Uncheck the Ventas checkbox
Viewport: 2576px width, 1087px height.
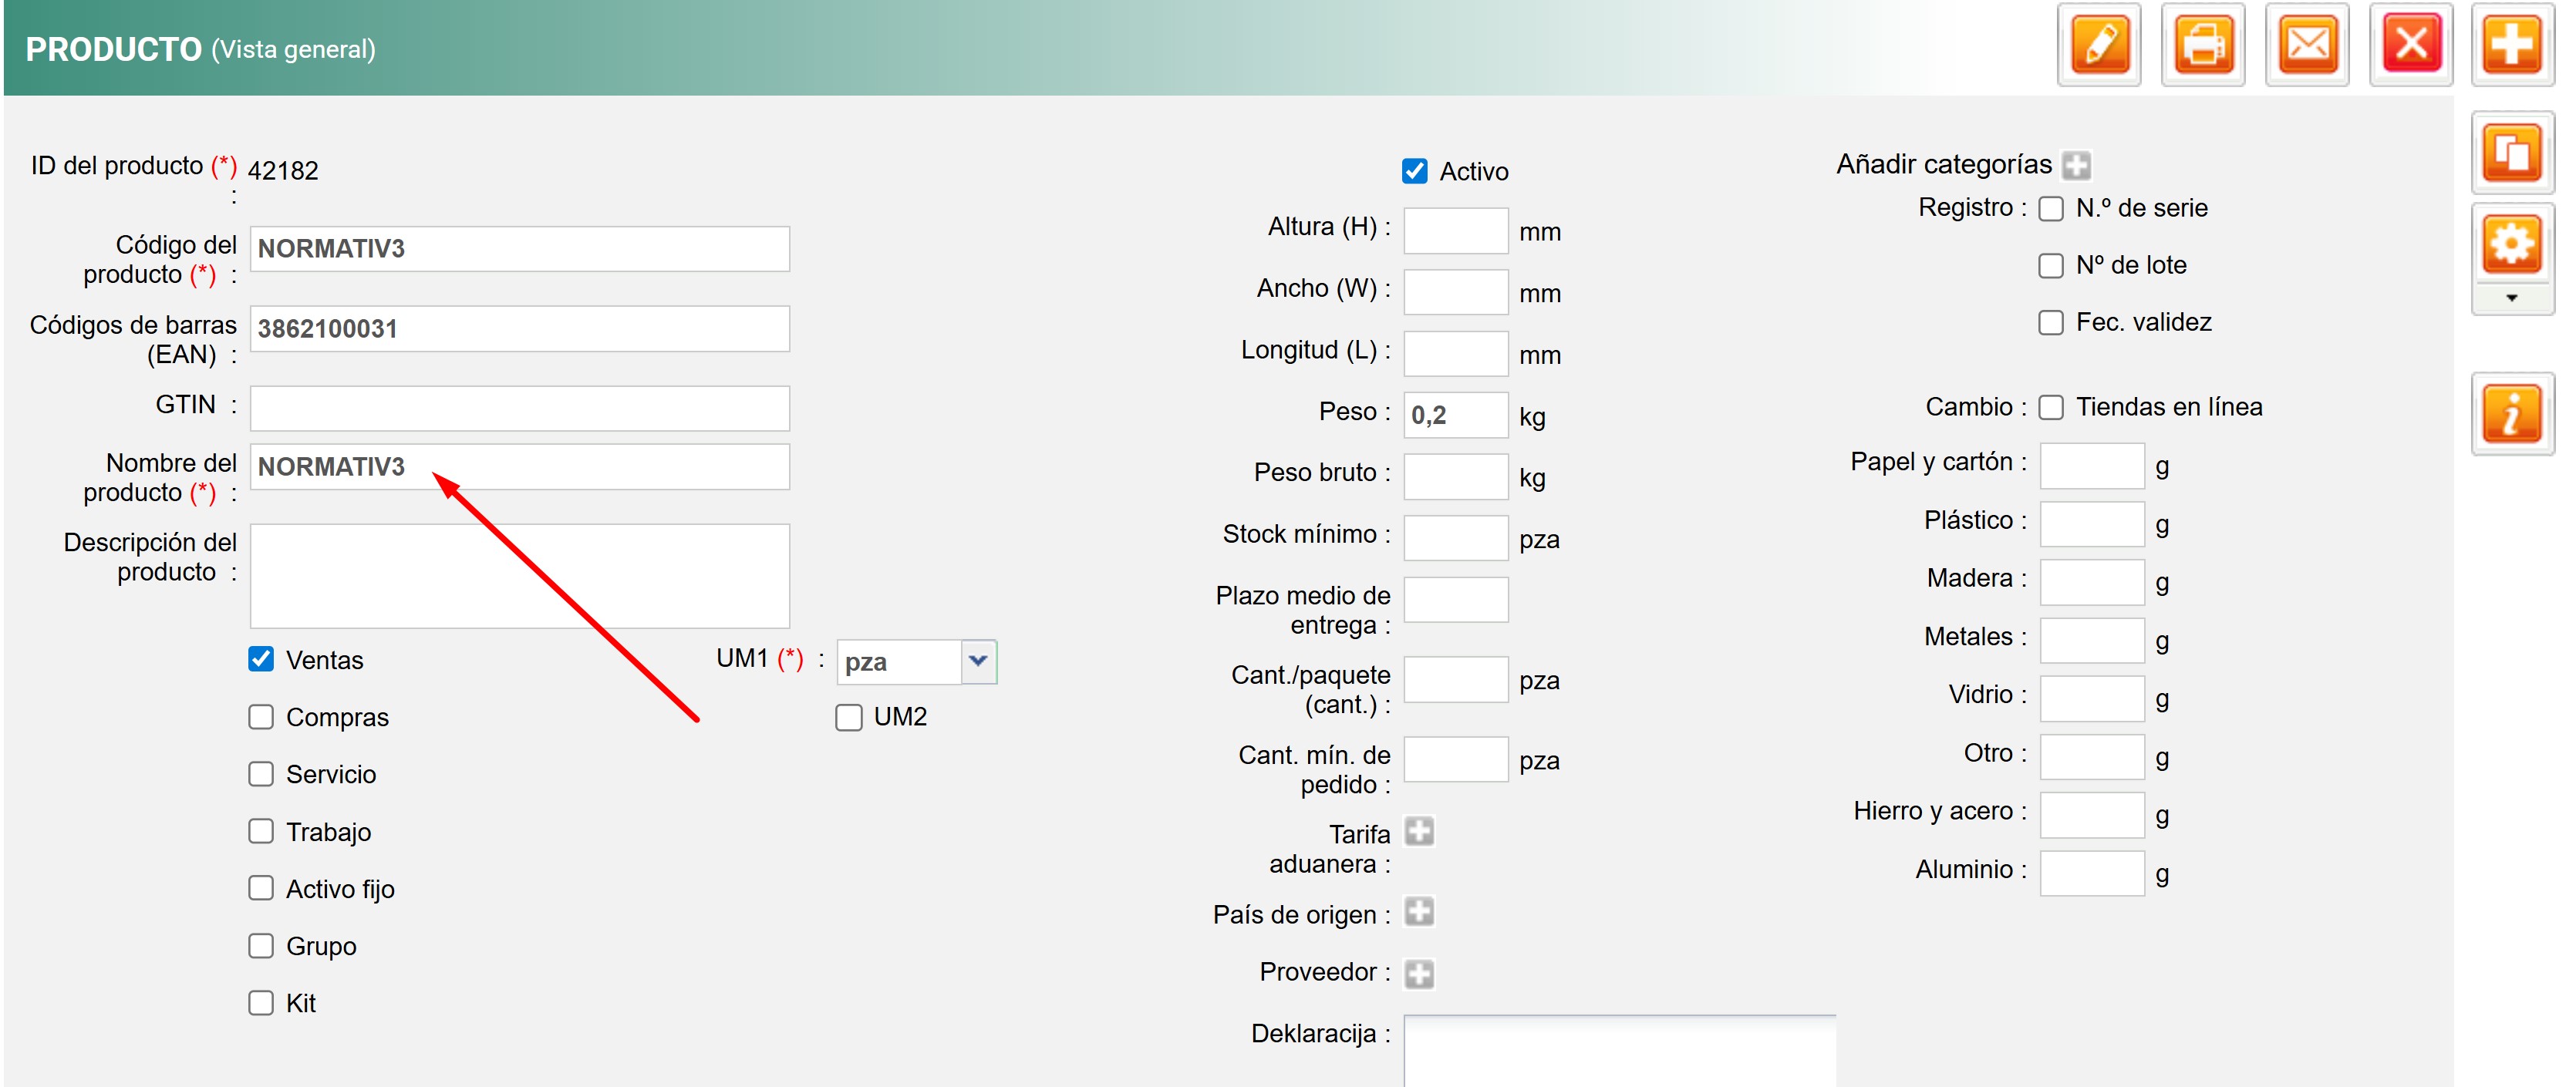(261, 660)
